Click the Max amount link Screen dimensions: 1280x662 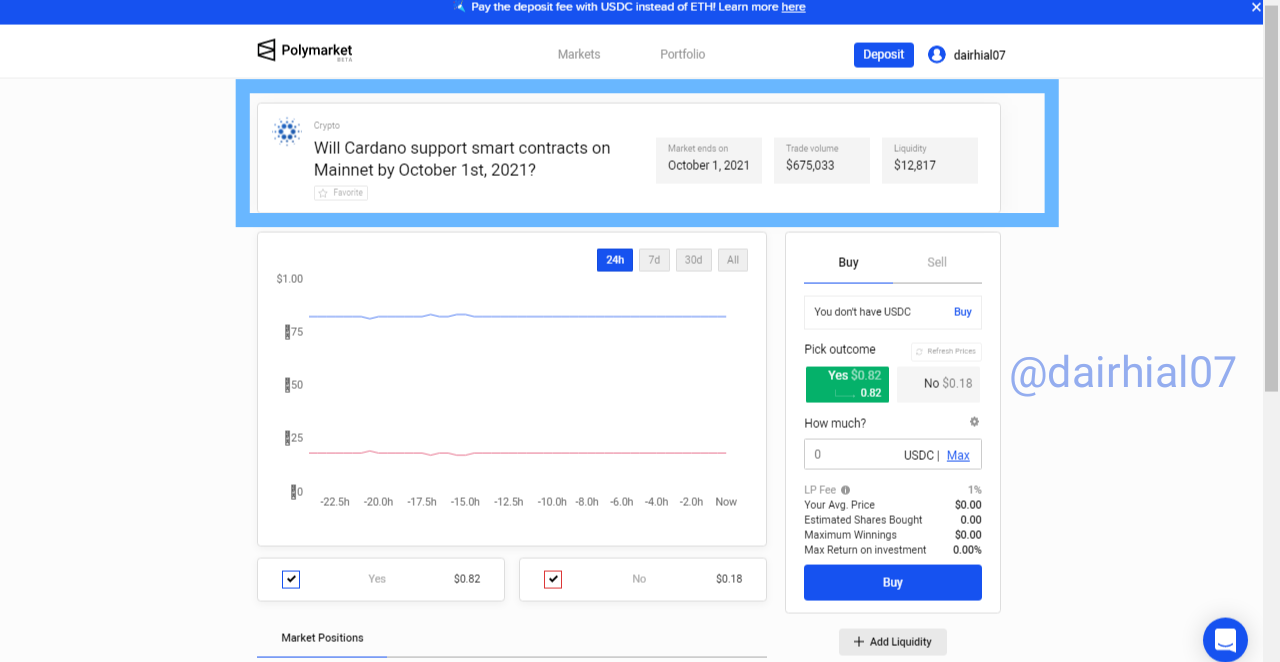point(958,455)
